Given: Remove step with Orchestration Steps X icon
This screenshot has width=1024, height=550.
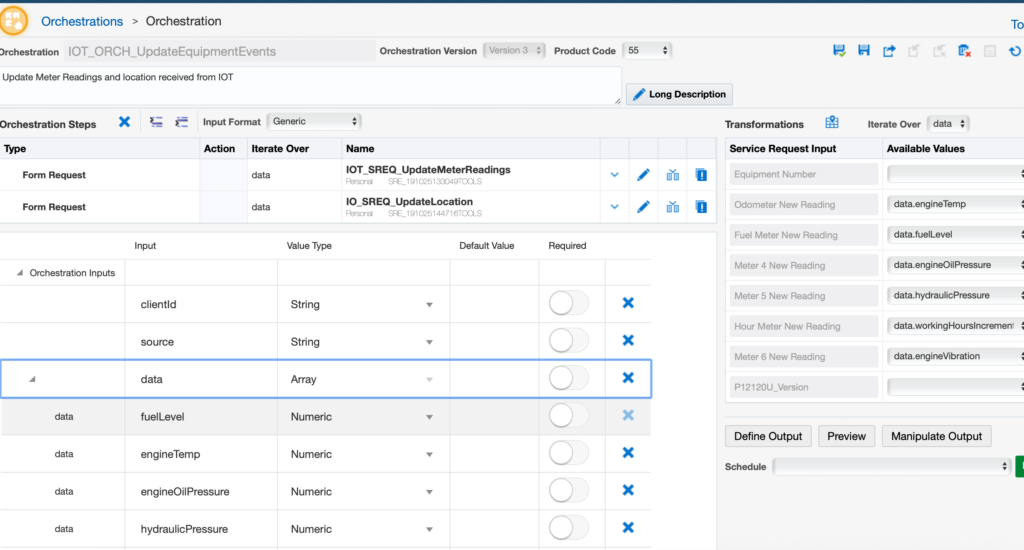Looking at the screenshot, I should coord(124,121).
